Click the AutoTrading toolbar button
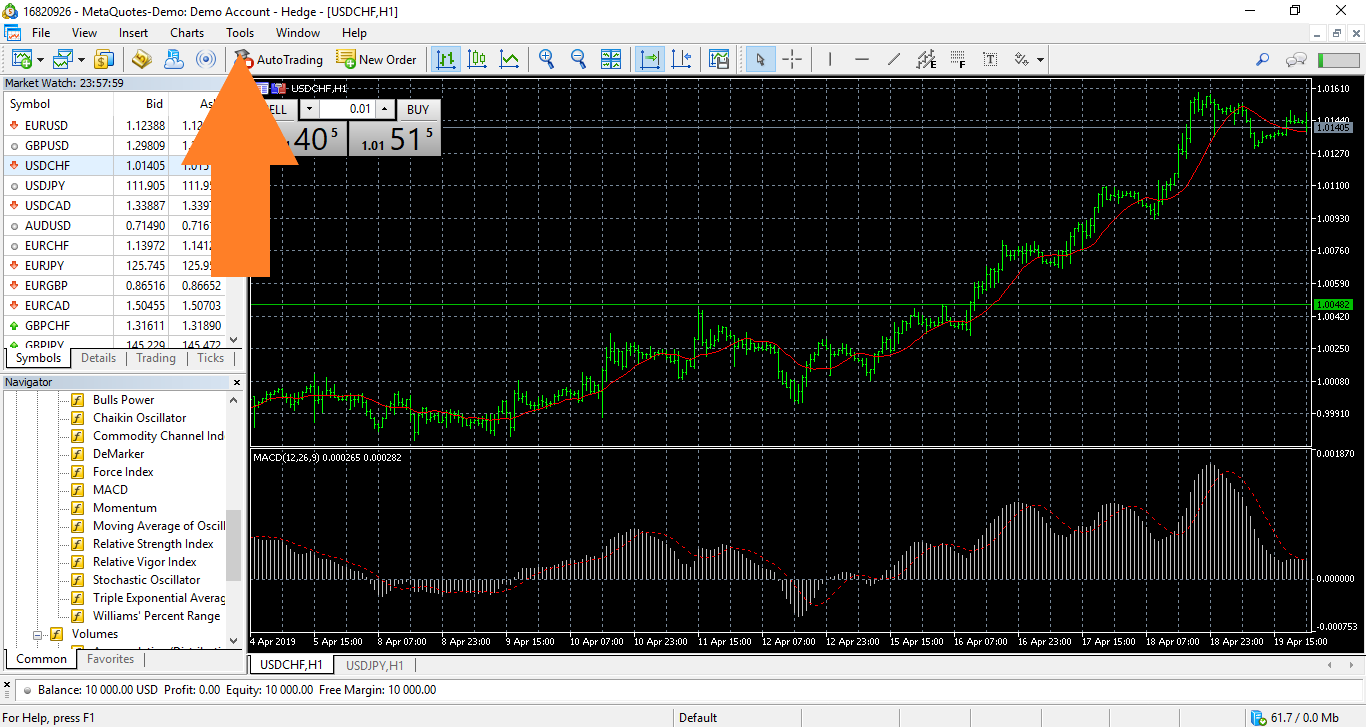 coord(280,59)
